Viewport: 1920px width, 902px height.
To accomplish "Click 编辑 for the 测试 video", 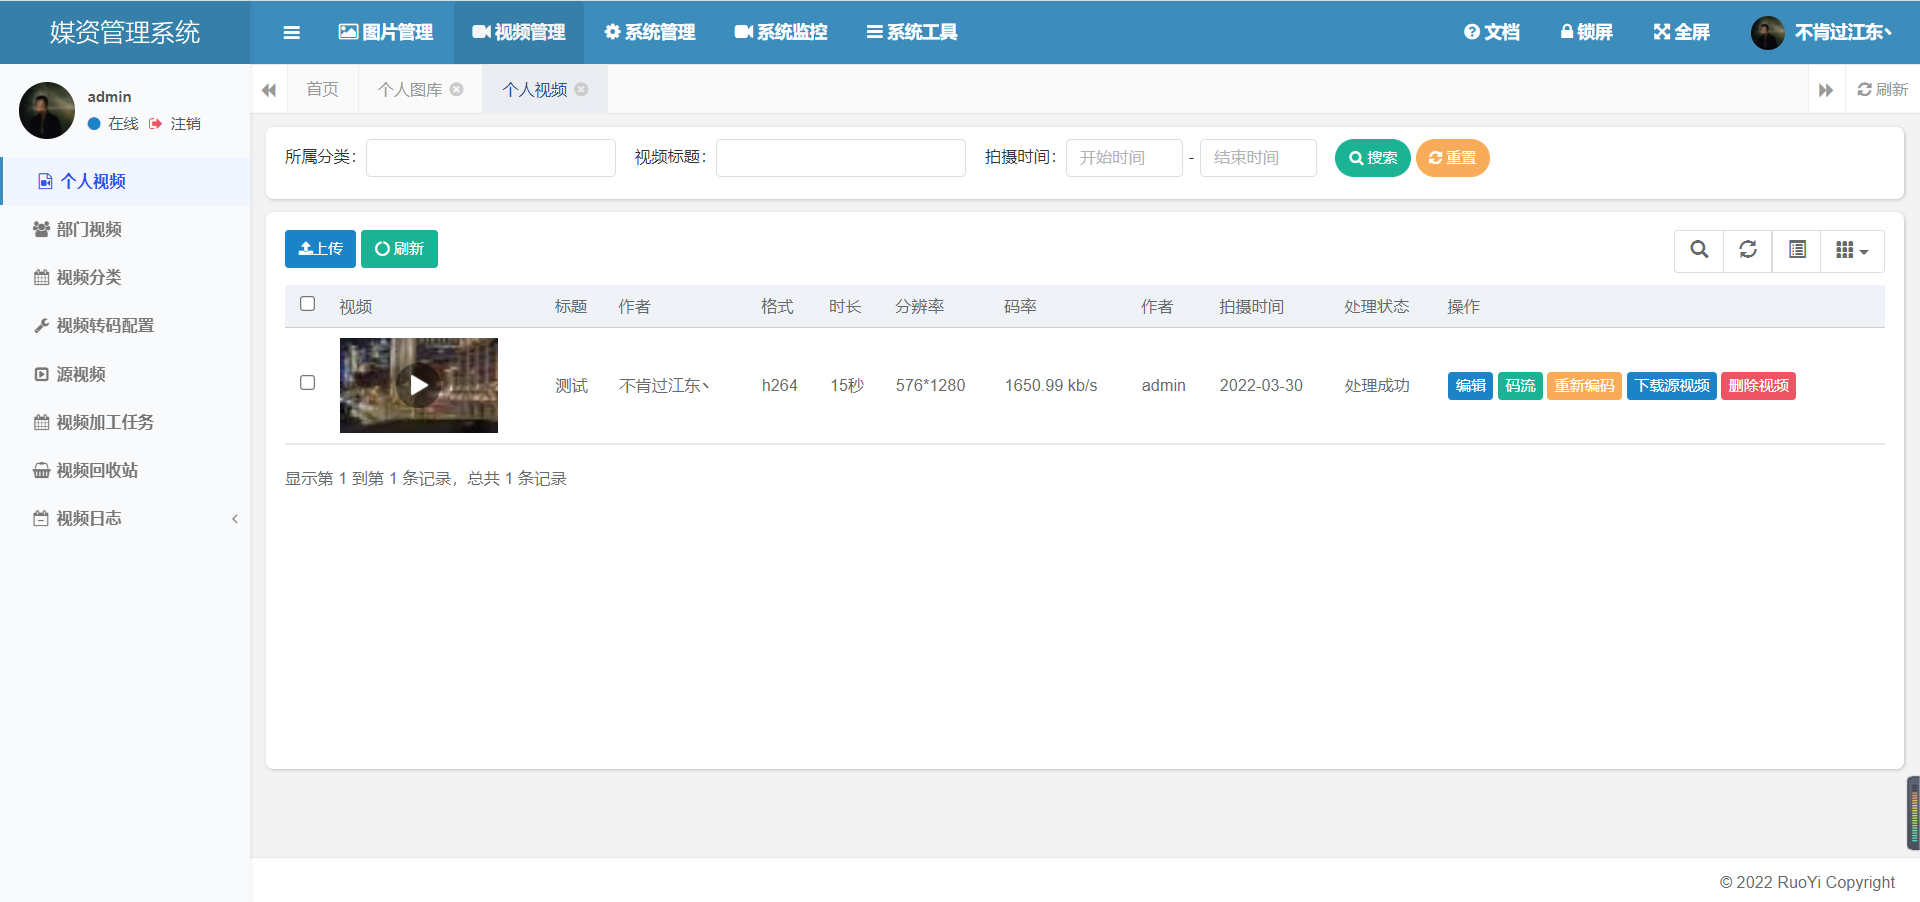I will point(1470,386).
